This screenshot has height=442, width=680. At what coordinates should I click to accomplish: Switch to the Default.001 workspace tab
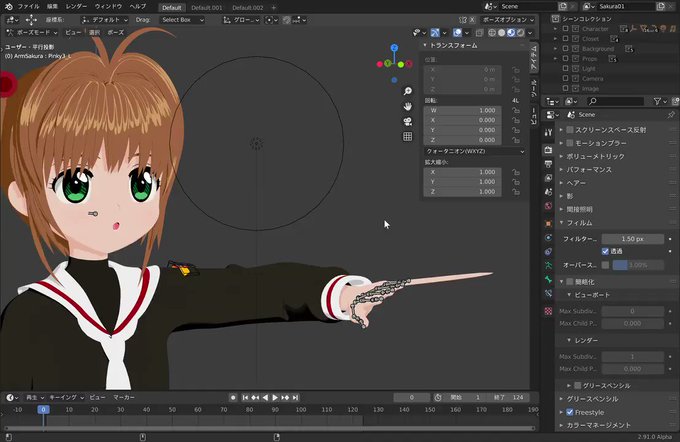click(x=206, y=7)
